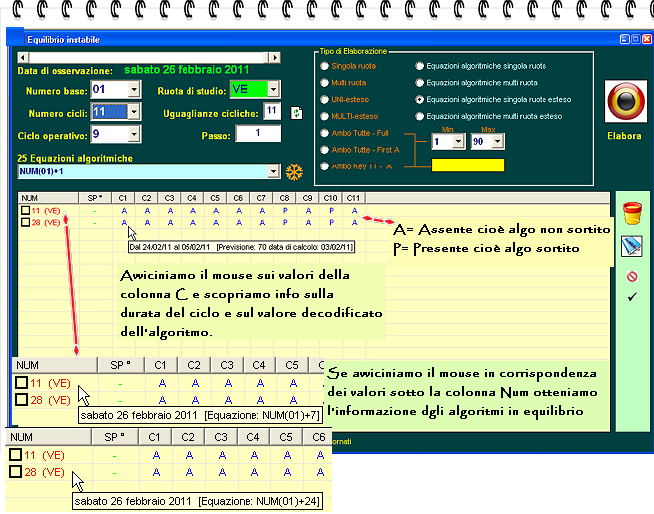Click the orange snowflake icon beside equation list
Viewport: 654px width, 514px height.
pos(294,172)
